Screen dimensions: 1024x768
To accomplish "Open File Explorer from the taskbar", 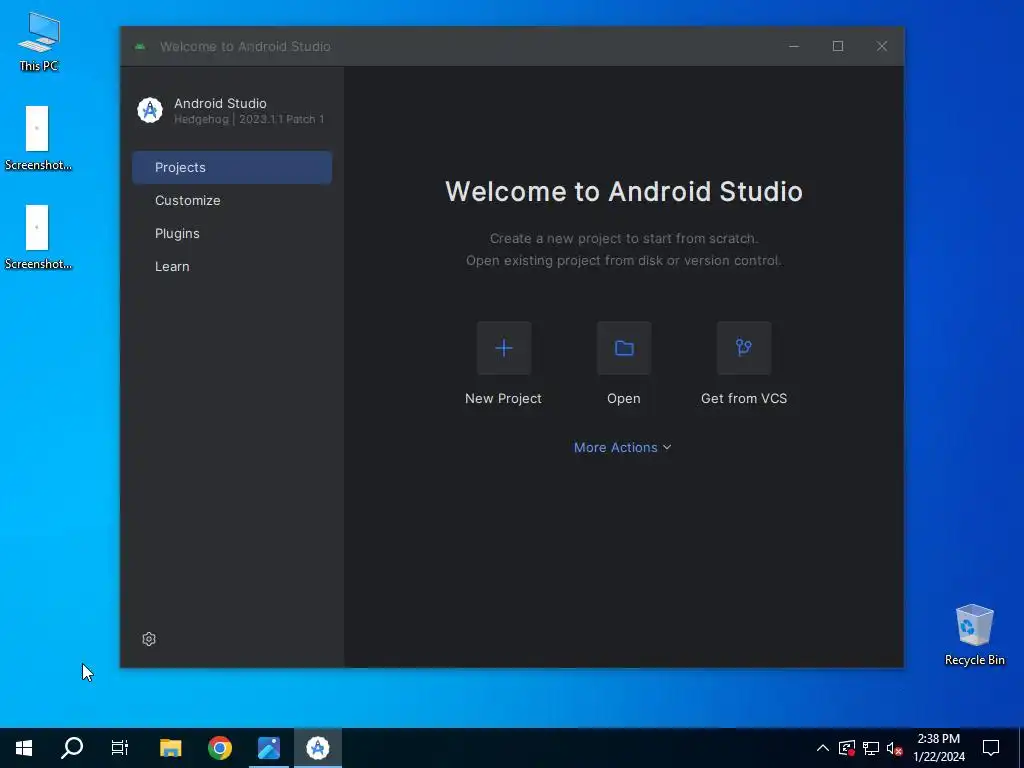I will tap(170, 748).
